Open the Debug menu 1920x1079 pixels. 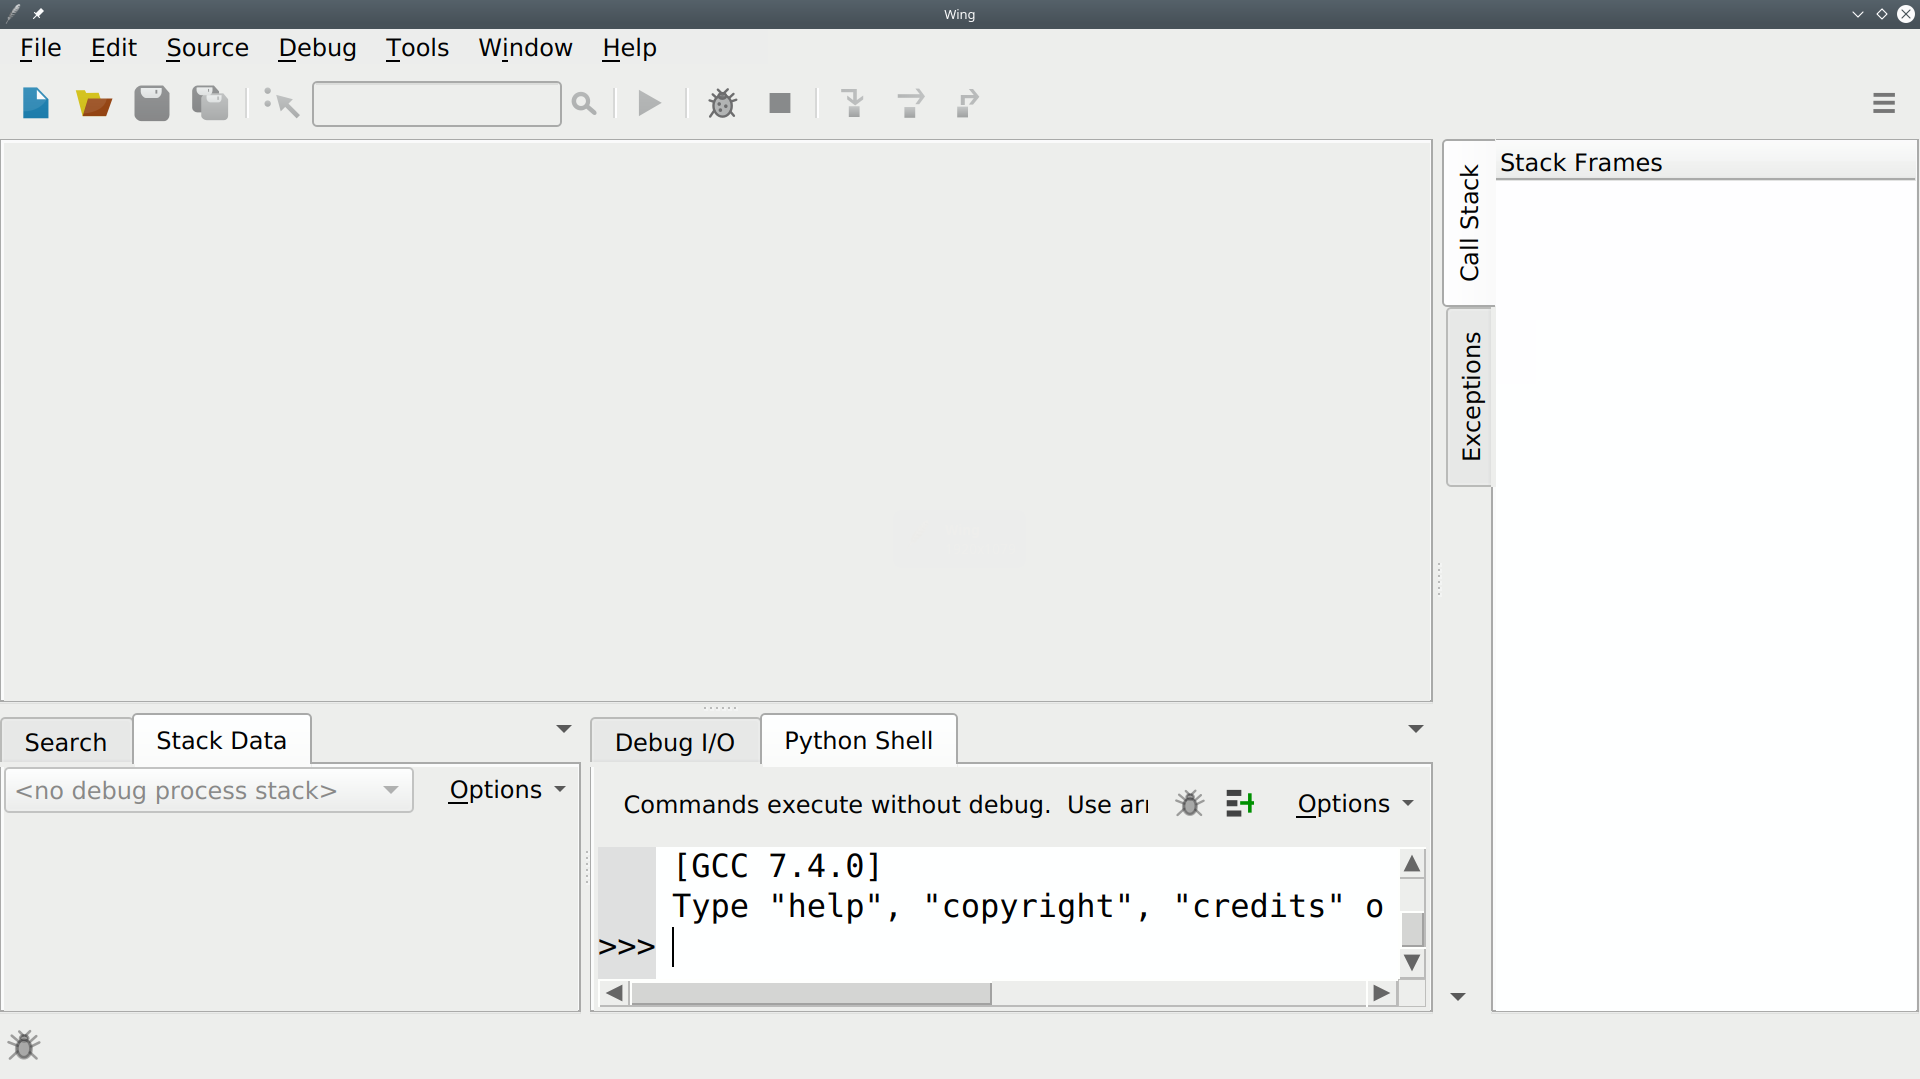[317, 48]
